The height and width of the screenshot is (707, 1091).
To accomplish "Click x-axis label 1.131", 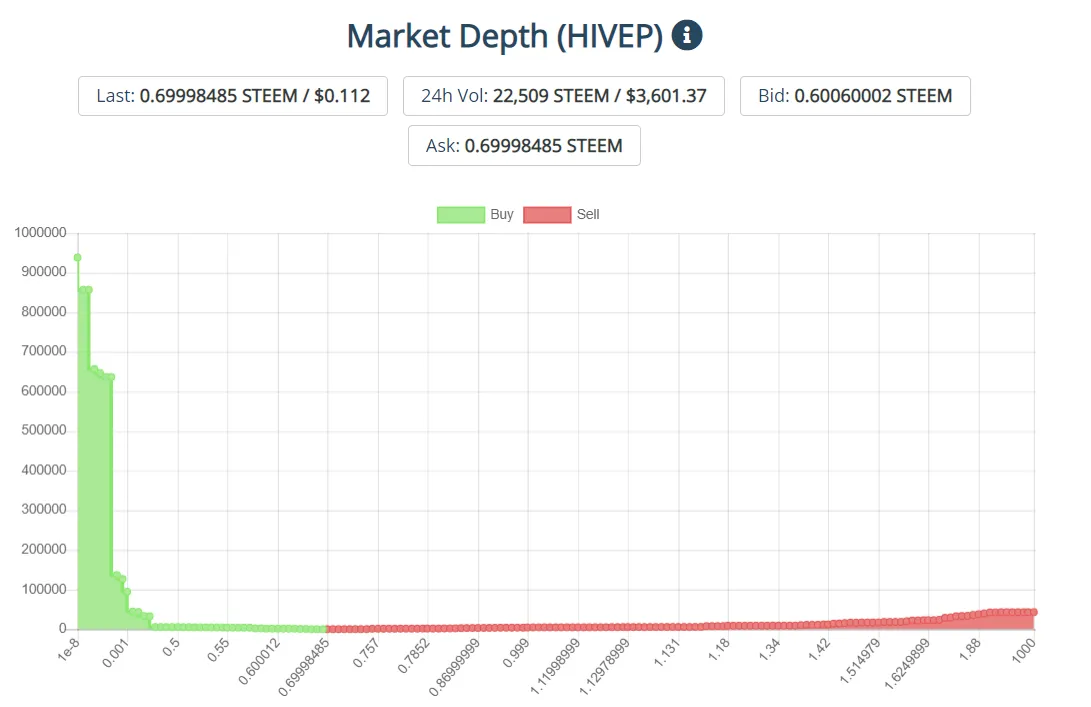I will tap(666, 653).
